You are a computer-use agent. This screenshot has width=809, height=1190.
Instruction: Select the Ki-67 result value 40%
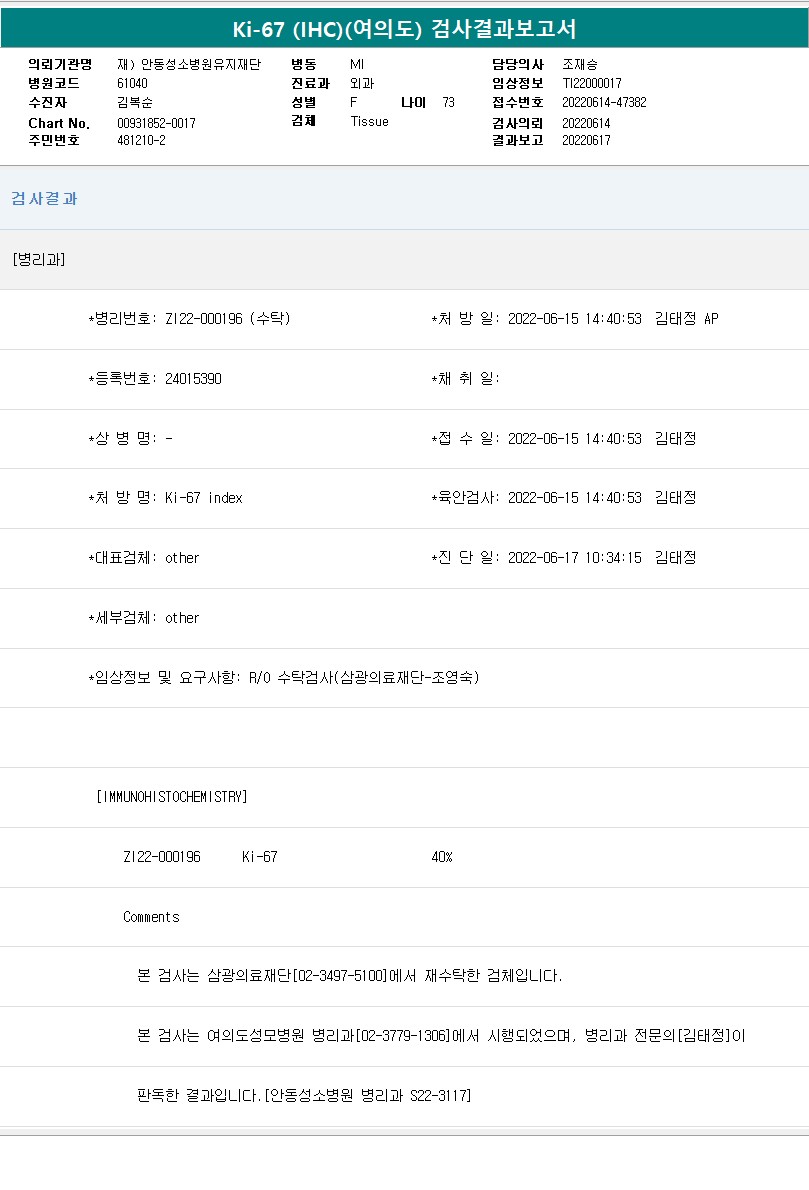(x=442, y=857)
